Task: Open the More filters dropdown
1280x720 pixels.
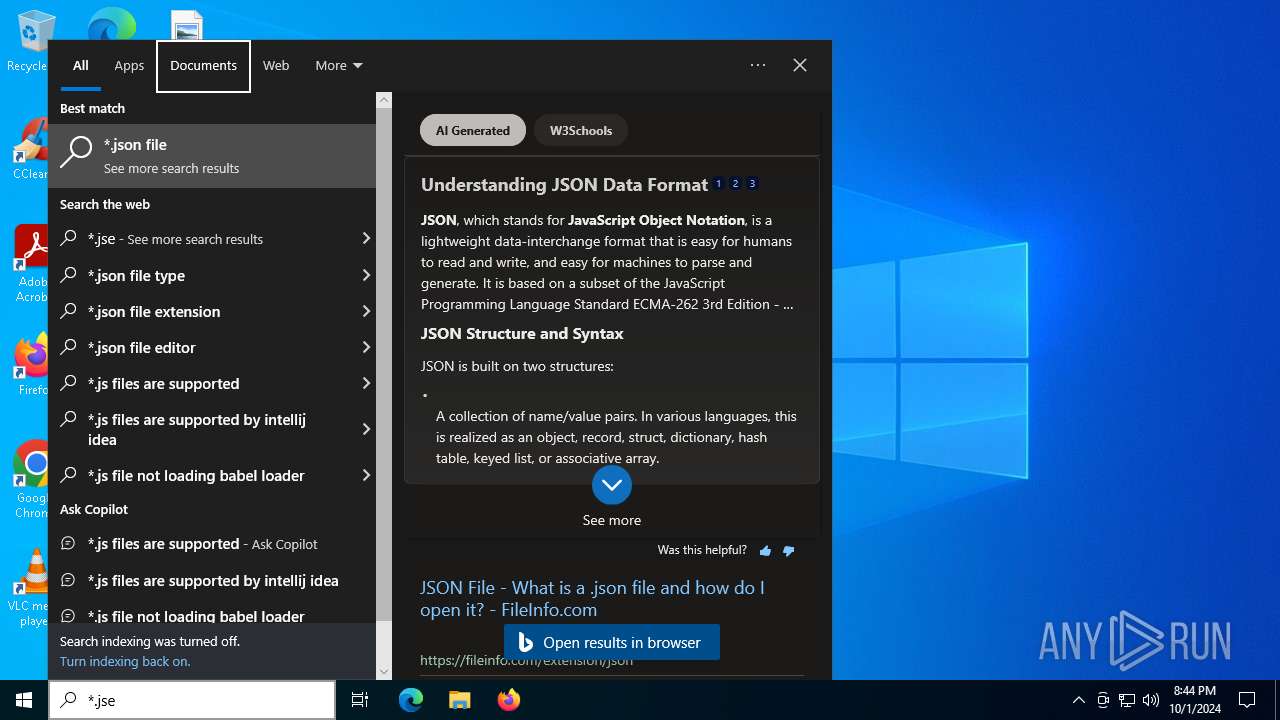Action: [339, 65]
